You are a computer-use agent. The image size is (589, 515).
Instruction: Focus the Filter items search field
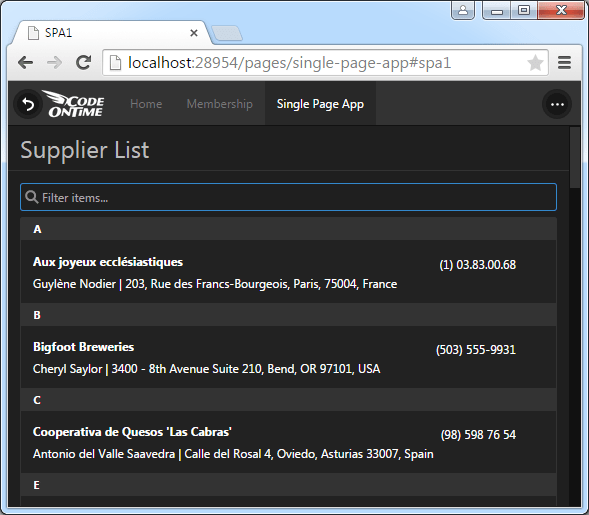[x=288, y=197]
